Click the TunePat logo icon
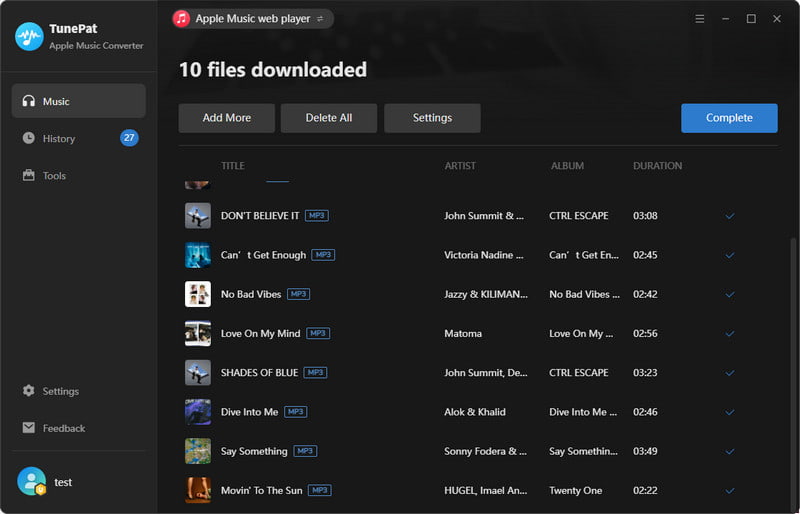The width and height of the screenshot is (800, 514). (29, 36)
